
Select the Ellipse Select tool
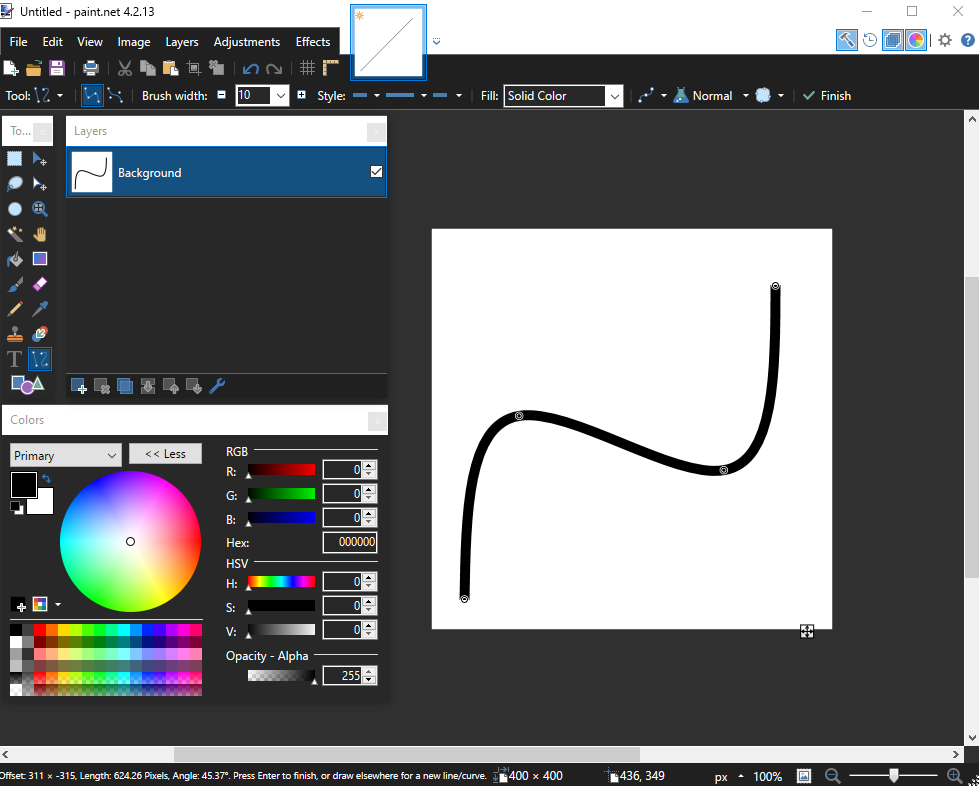pyautogui.click(x=14, y=209)
